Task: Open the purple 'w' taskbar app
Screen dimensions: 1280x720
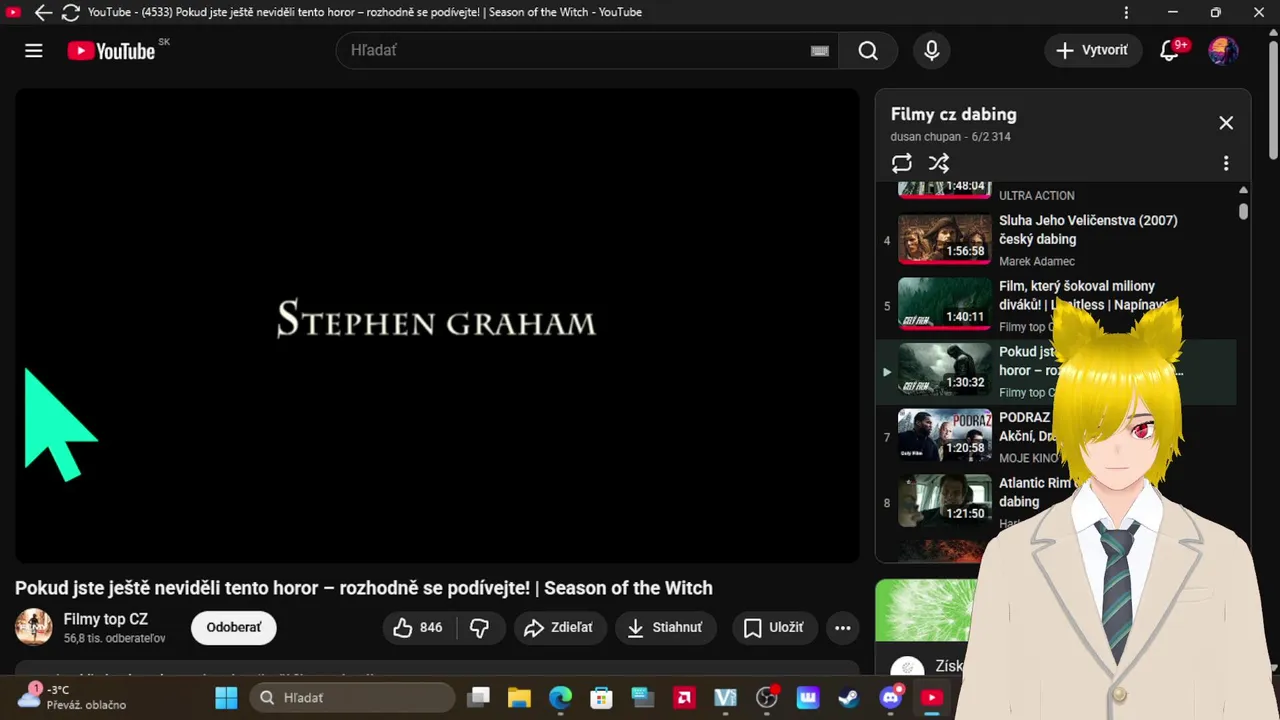Action: tap(808, 697)
